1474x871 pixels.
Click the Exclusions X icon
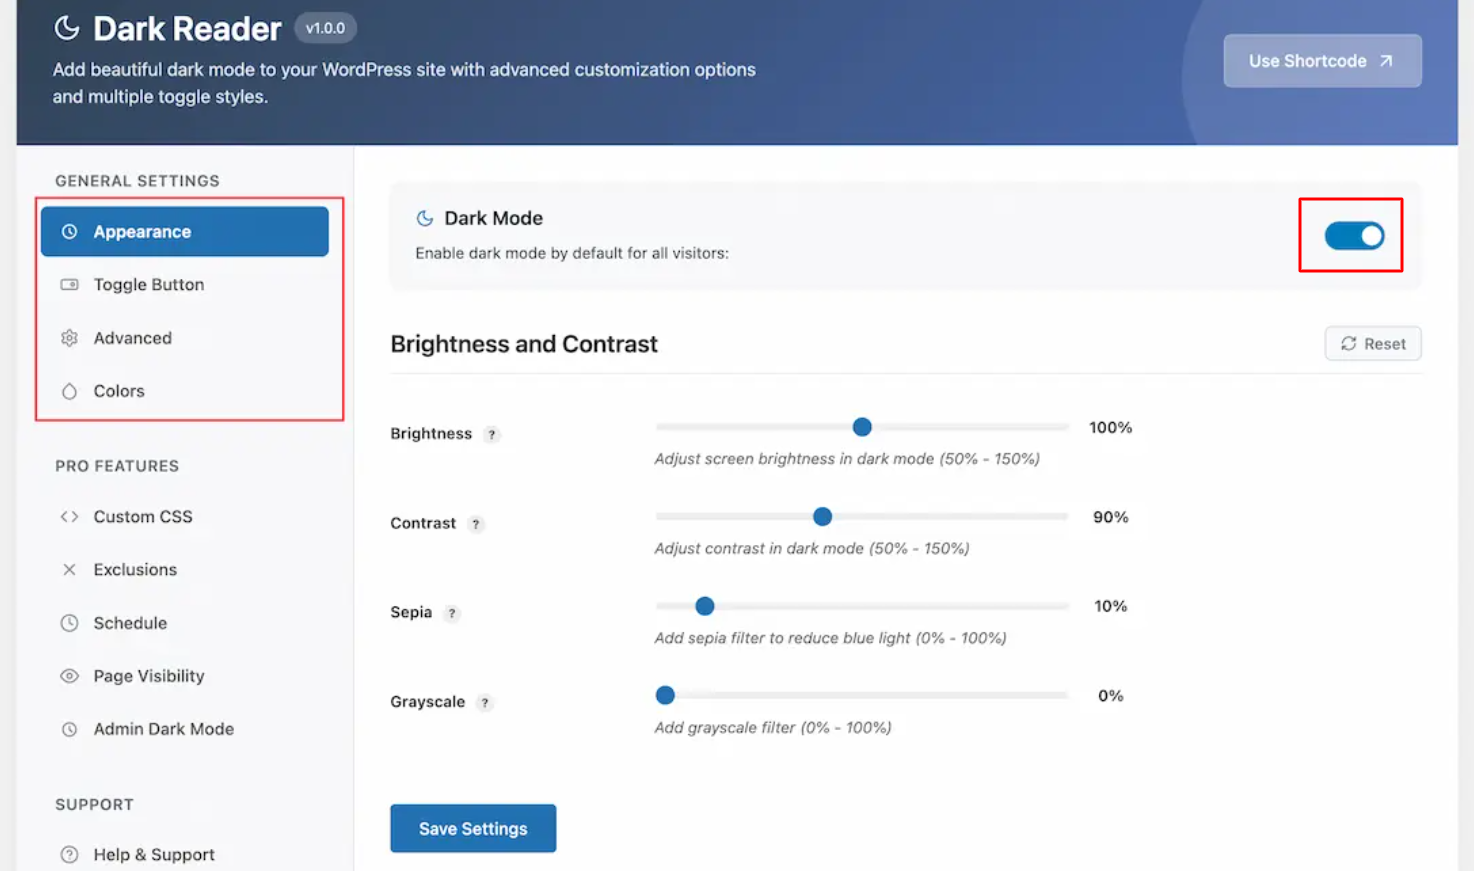[x=69, y=569]
